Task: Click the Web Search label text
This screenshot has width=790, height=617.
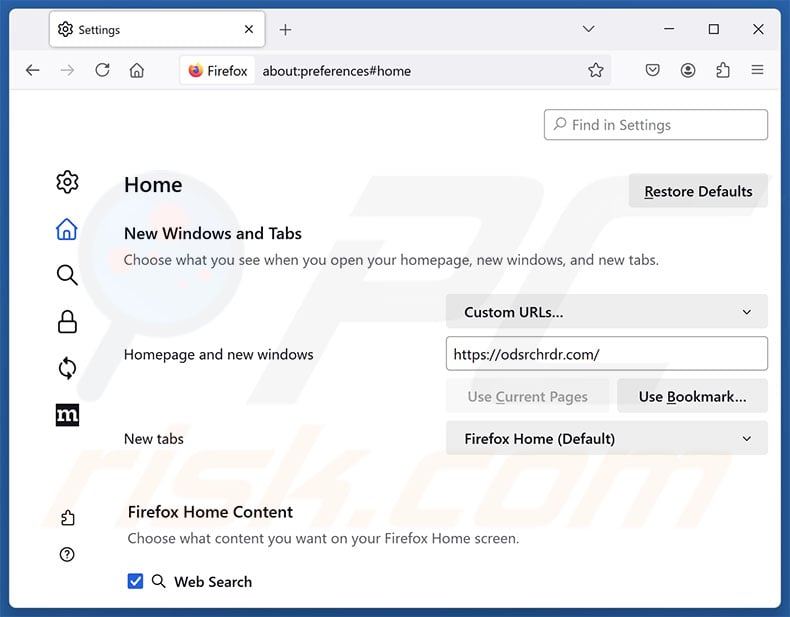Action: [213, 582]
